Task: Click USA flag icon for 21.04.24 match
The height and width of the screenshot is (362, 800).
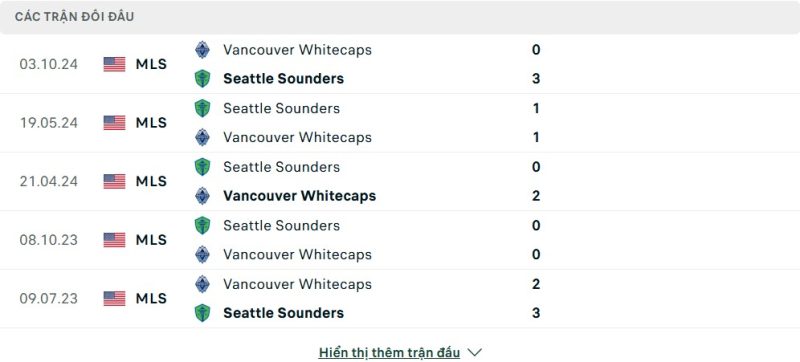Action: click(114, 181)
